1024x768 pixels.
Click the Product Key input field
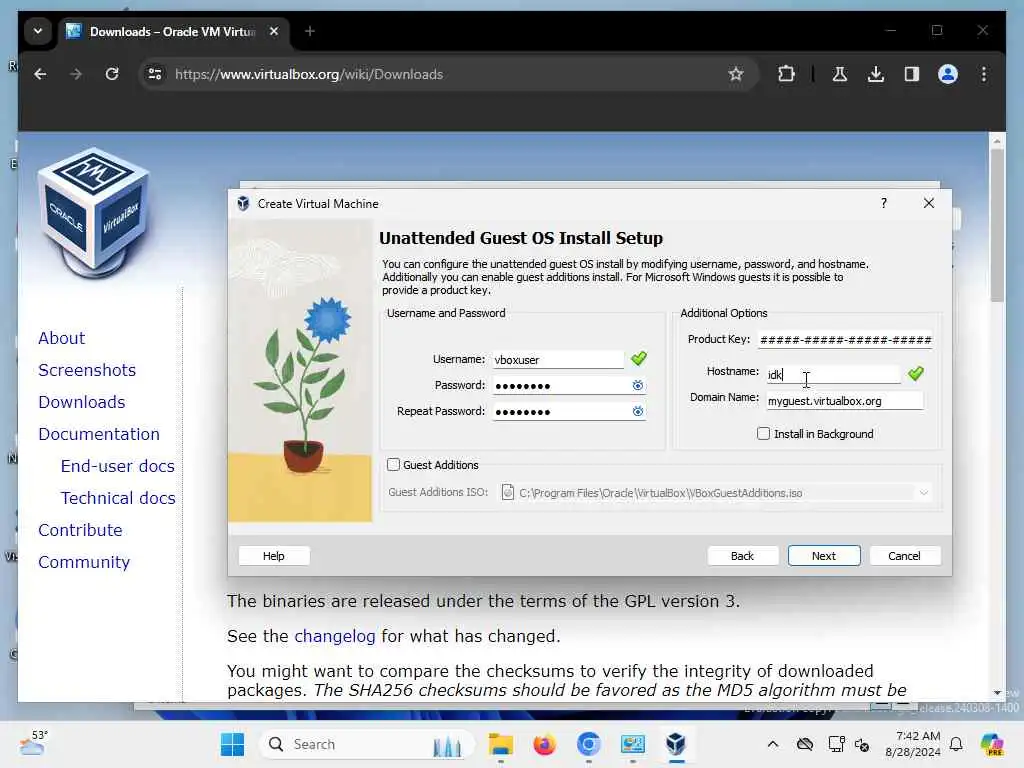click(x=846, y=340)
